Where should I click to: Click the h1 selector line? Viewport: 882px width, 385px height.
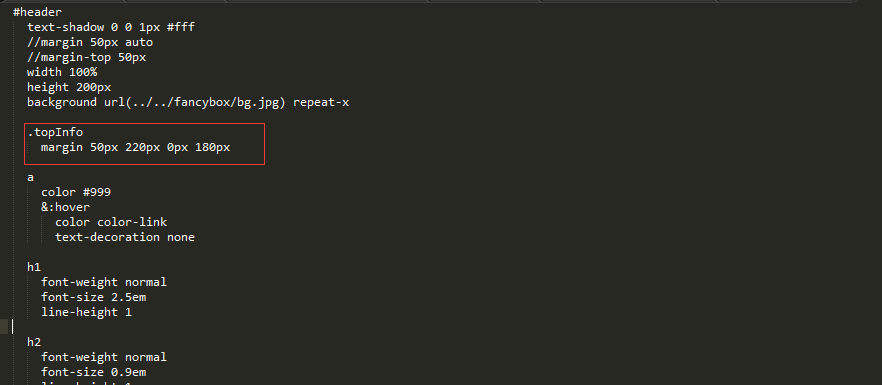[34, 267]
